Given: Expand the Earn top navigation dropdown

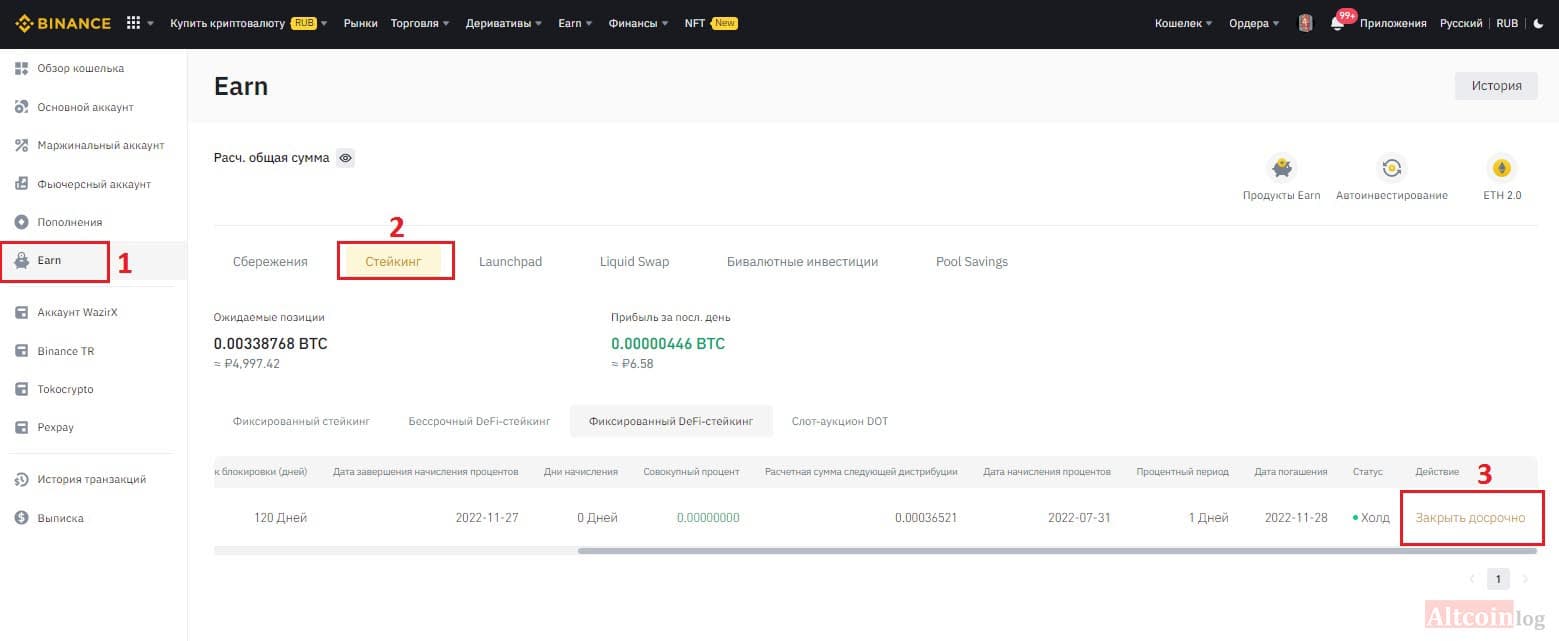Looking at the screenshot, I should coord(575,23).
